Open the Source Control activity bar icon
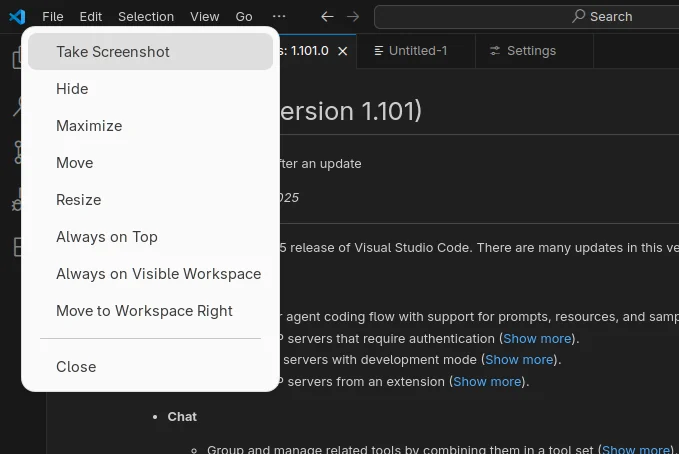679x454 pixels. (18, 152)
